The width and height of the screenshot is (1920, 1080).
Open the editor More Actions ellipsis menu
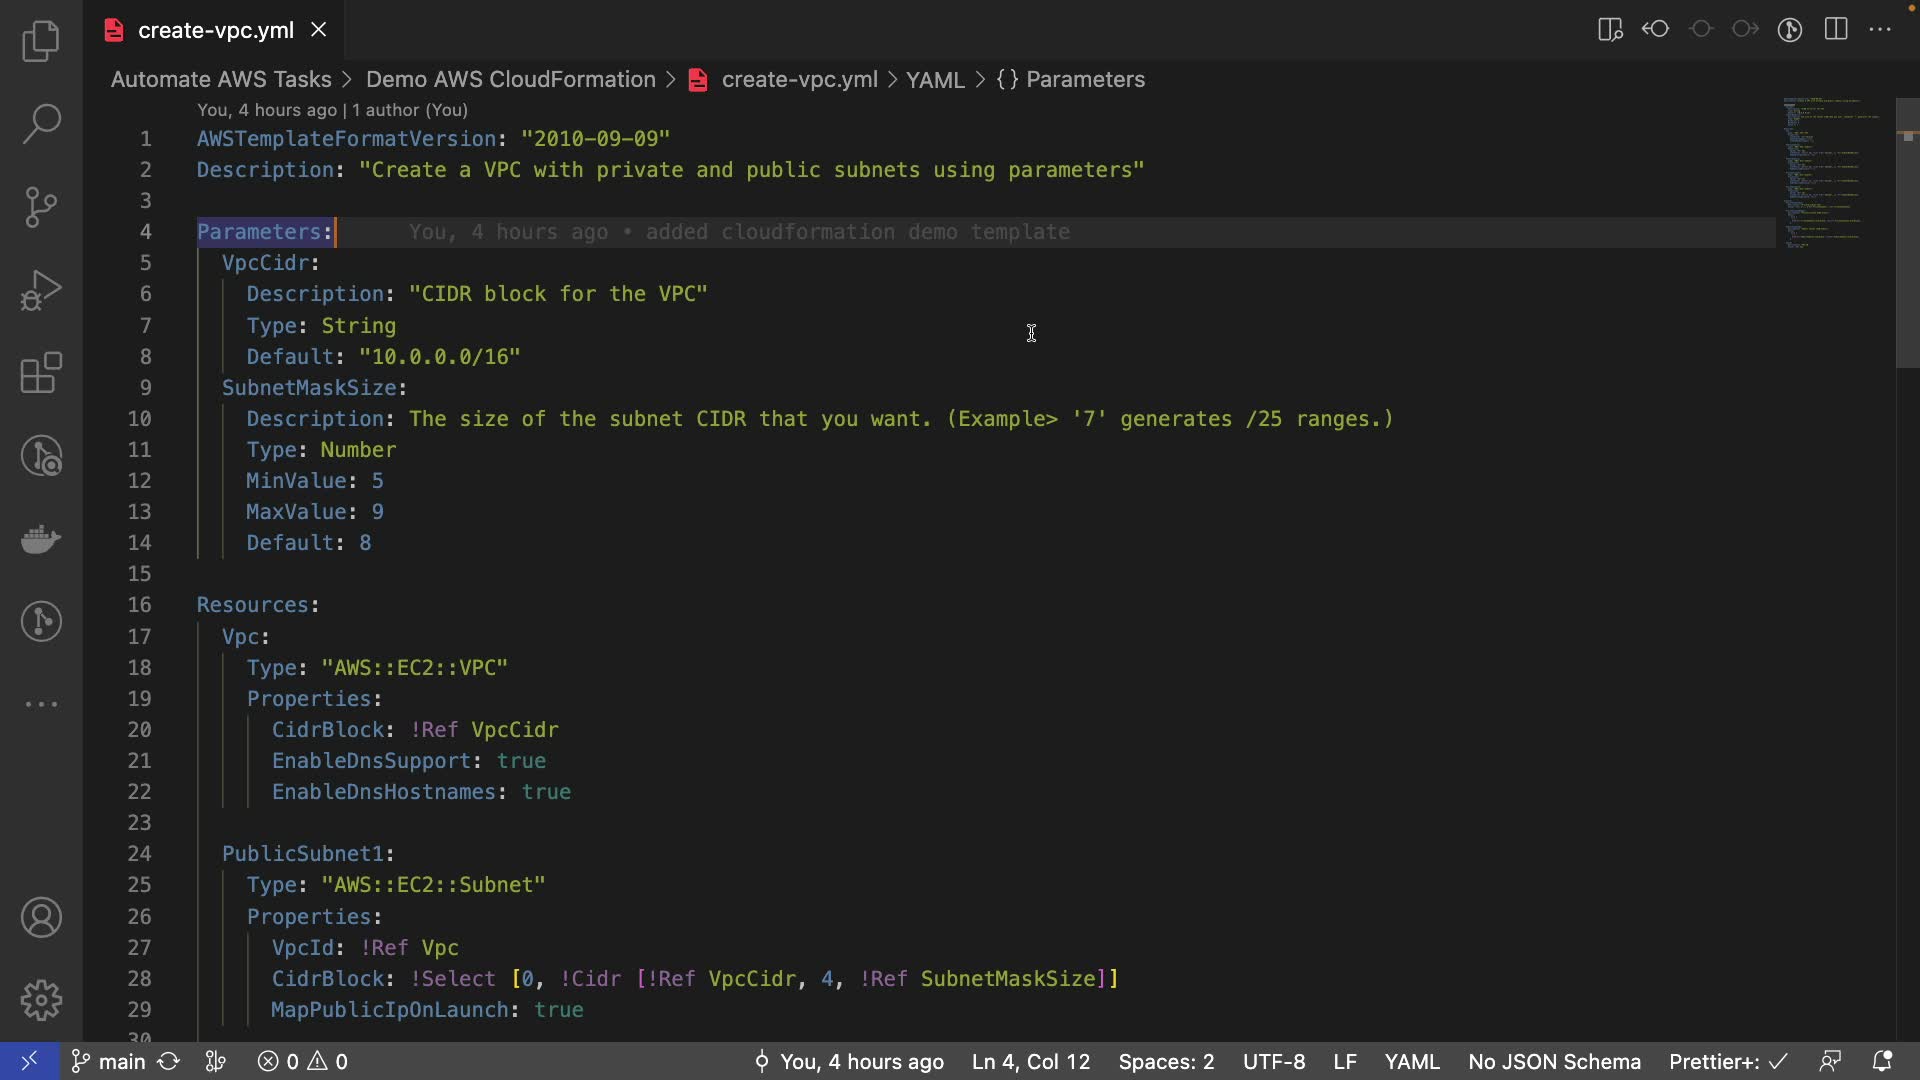click(x=1880, y=30)
